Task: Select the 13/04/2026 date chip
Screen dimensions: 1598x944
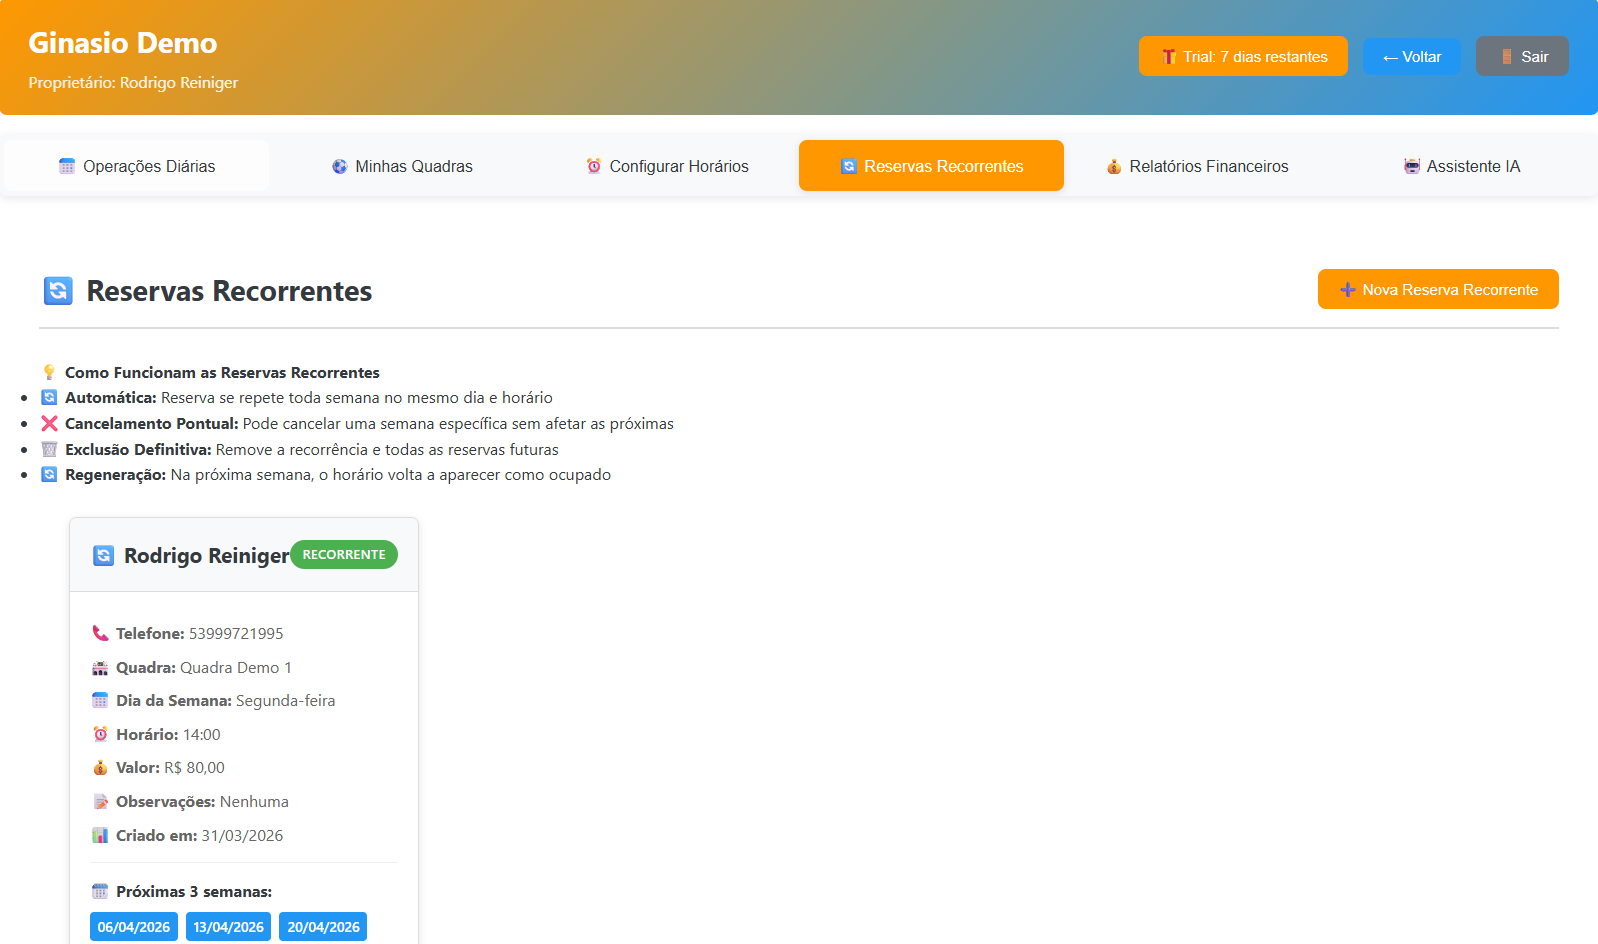Action: 228,927
